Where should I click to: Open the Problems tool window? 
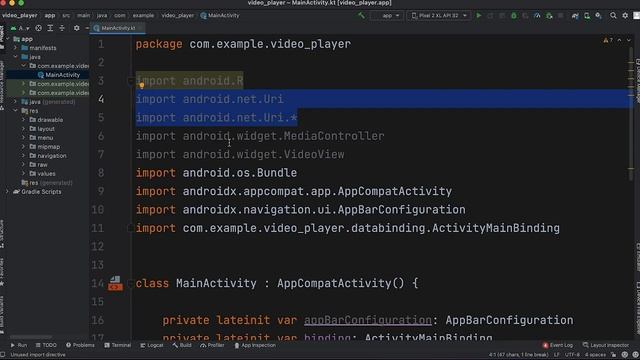(80, 345)
